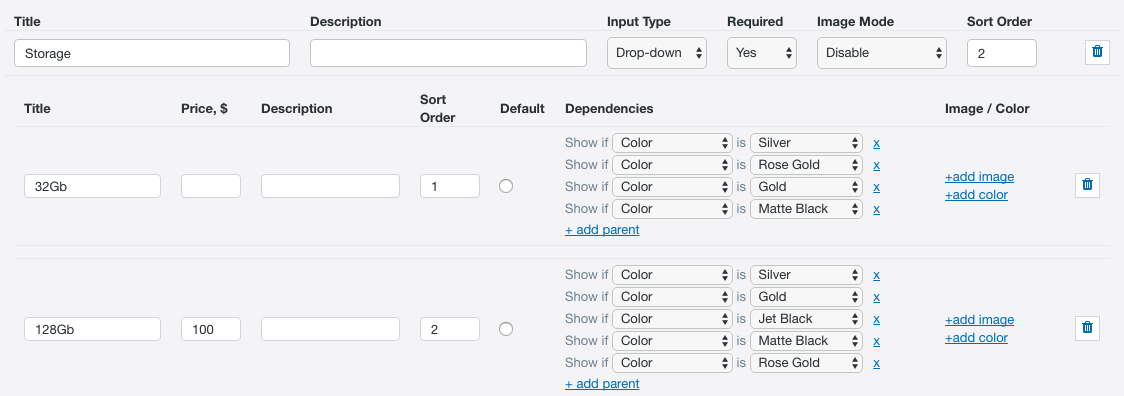This screenshot has width=1124, height=396.
Task: Focus the 32Gb row description field
Action: pyautogui.click(x=330, y=186)
